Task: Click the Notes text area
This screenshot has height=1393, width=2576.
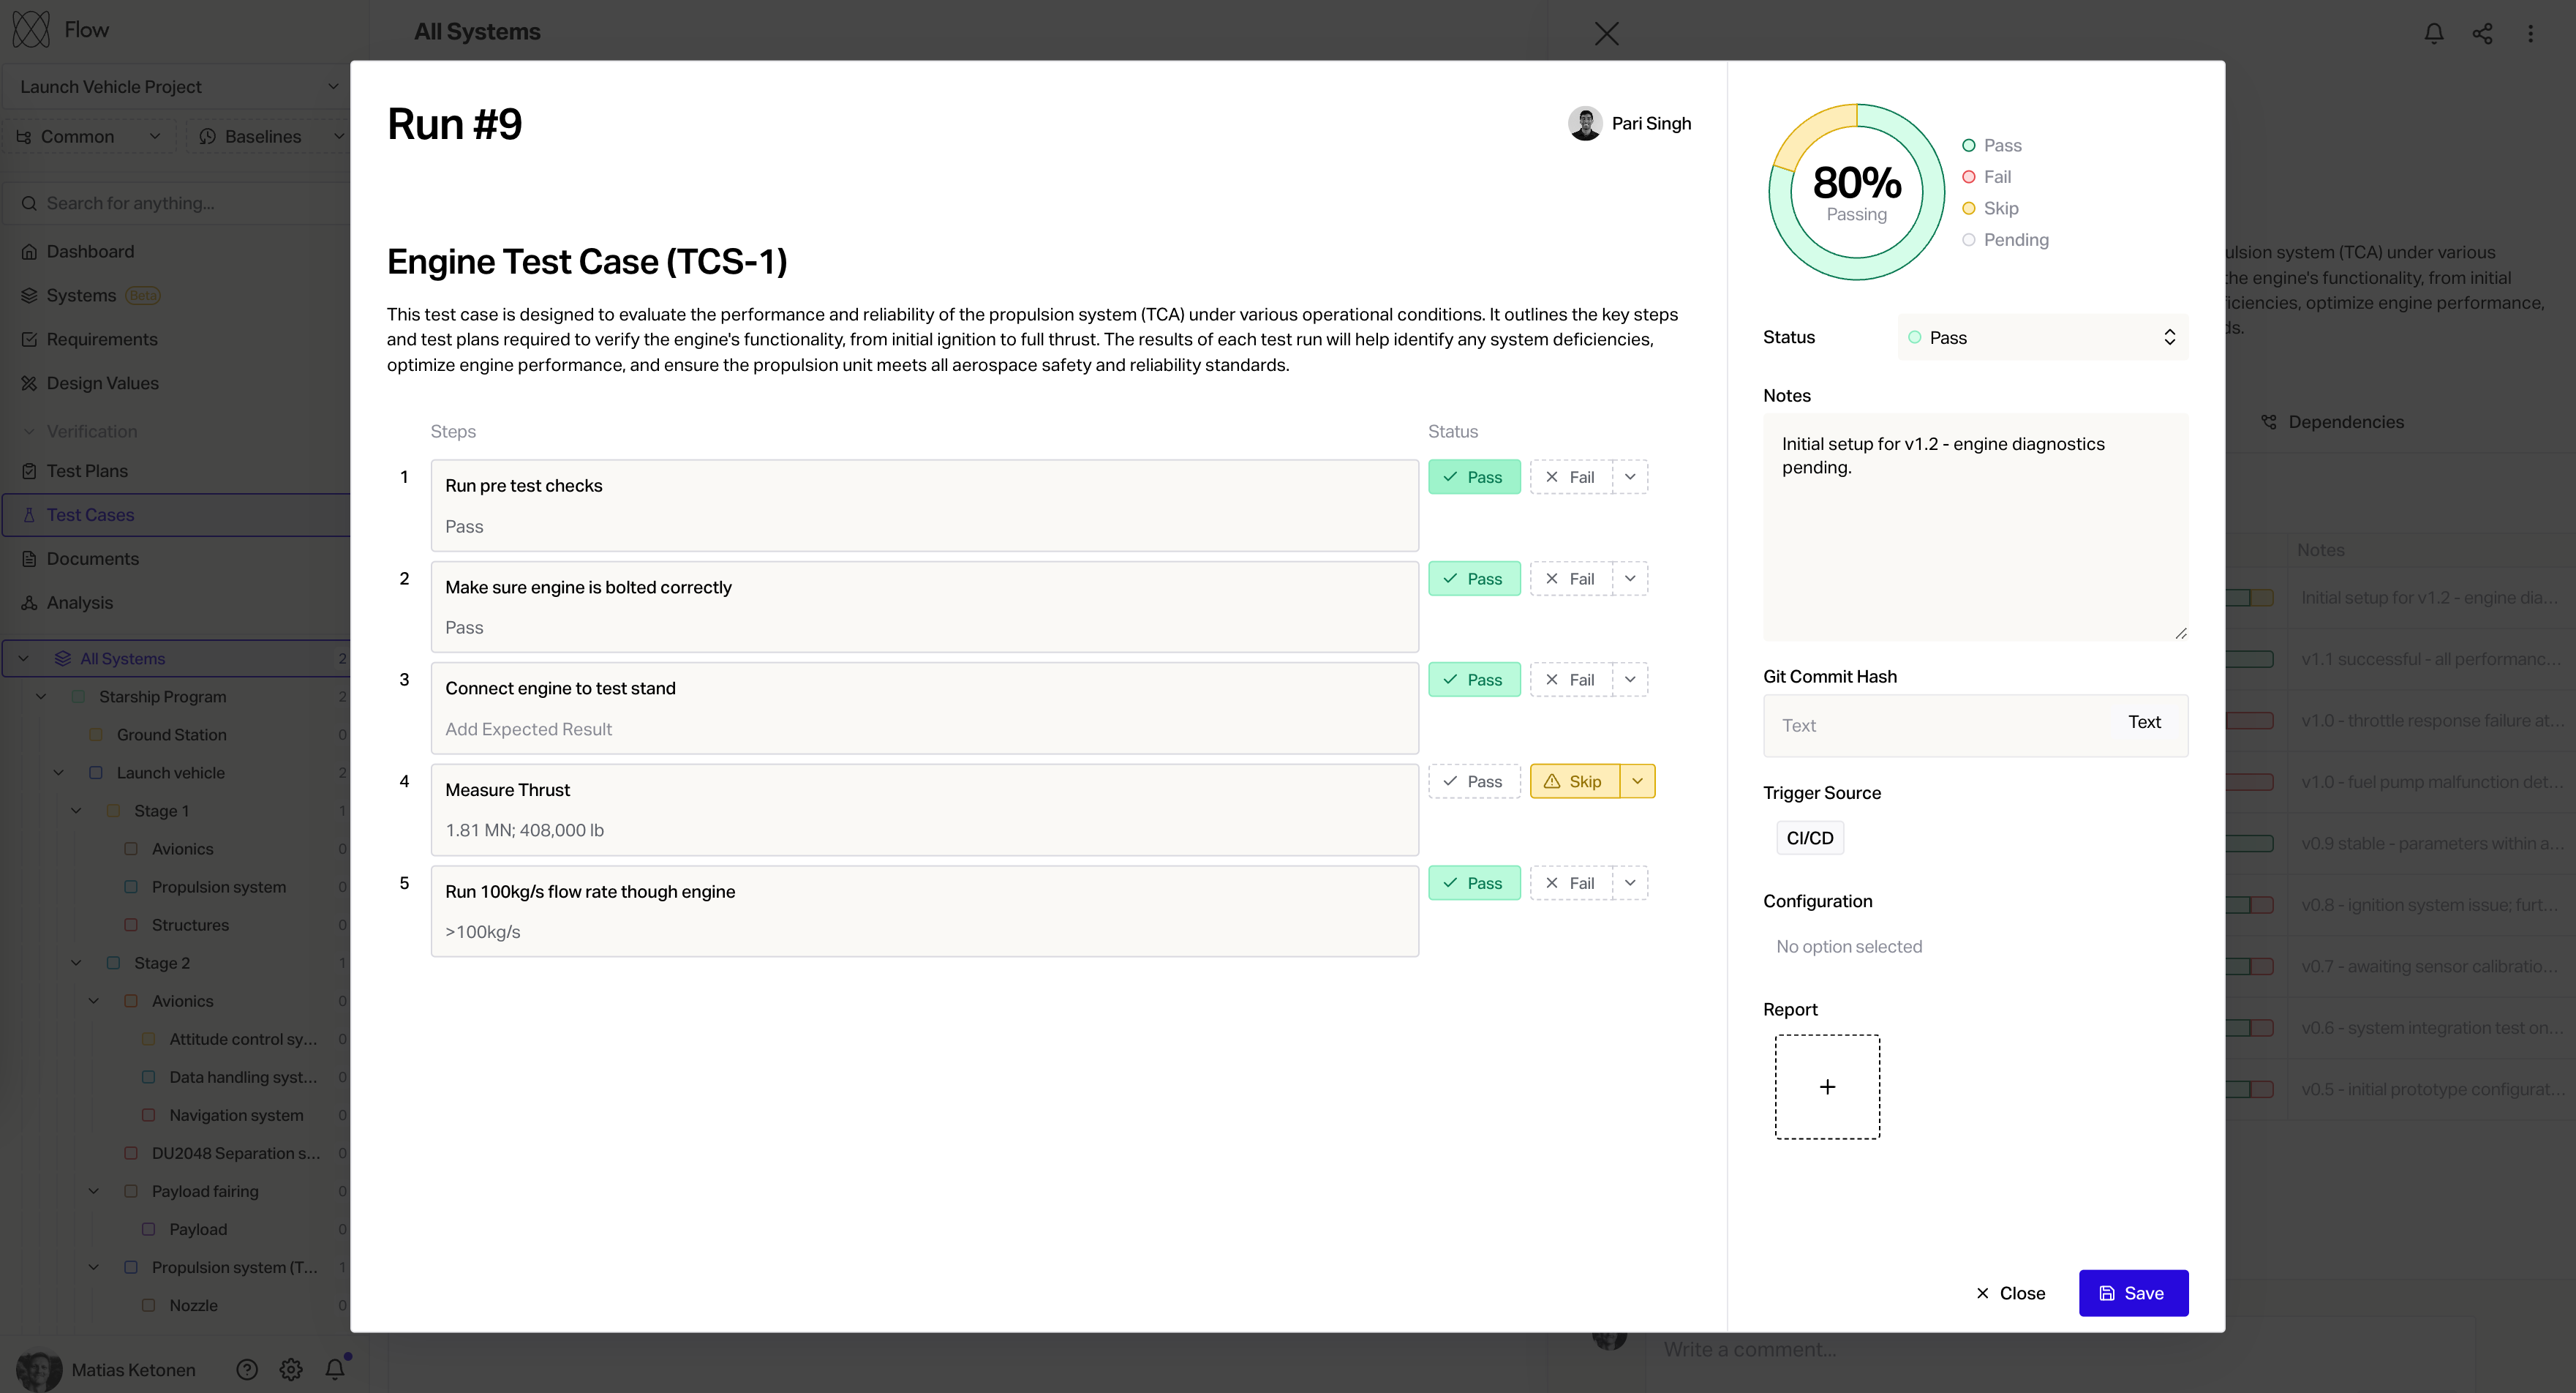Action: tap(1975, 527)
